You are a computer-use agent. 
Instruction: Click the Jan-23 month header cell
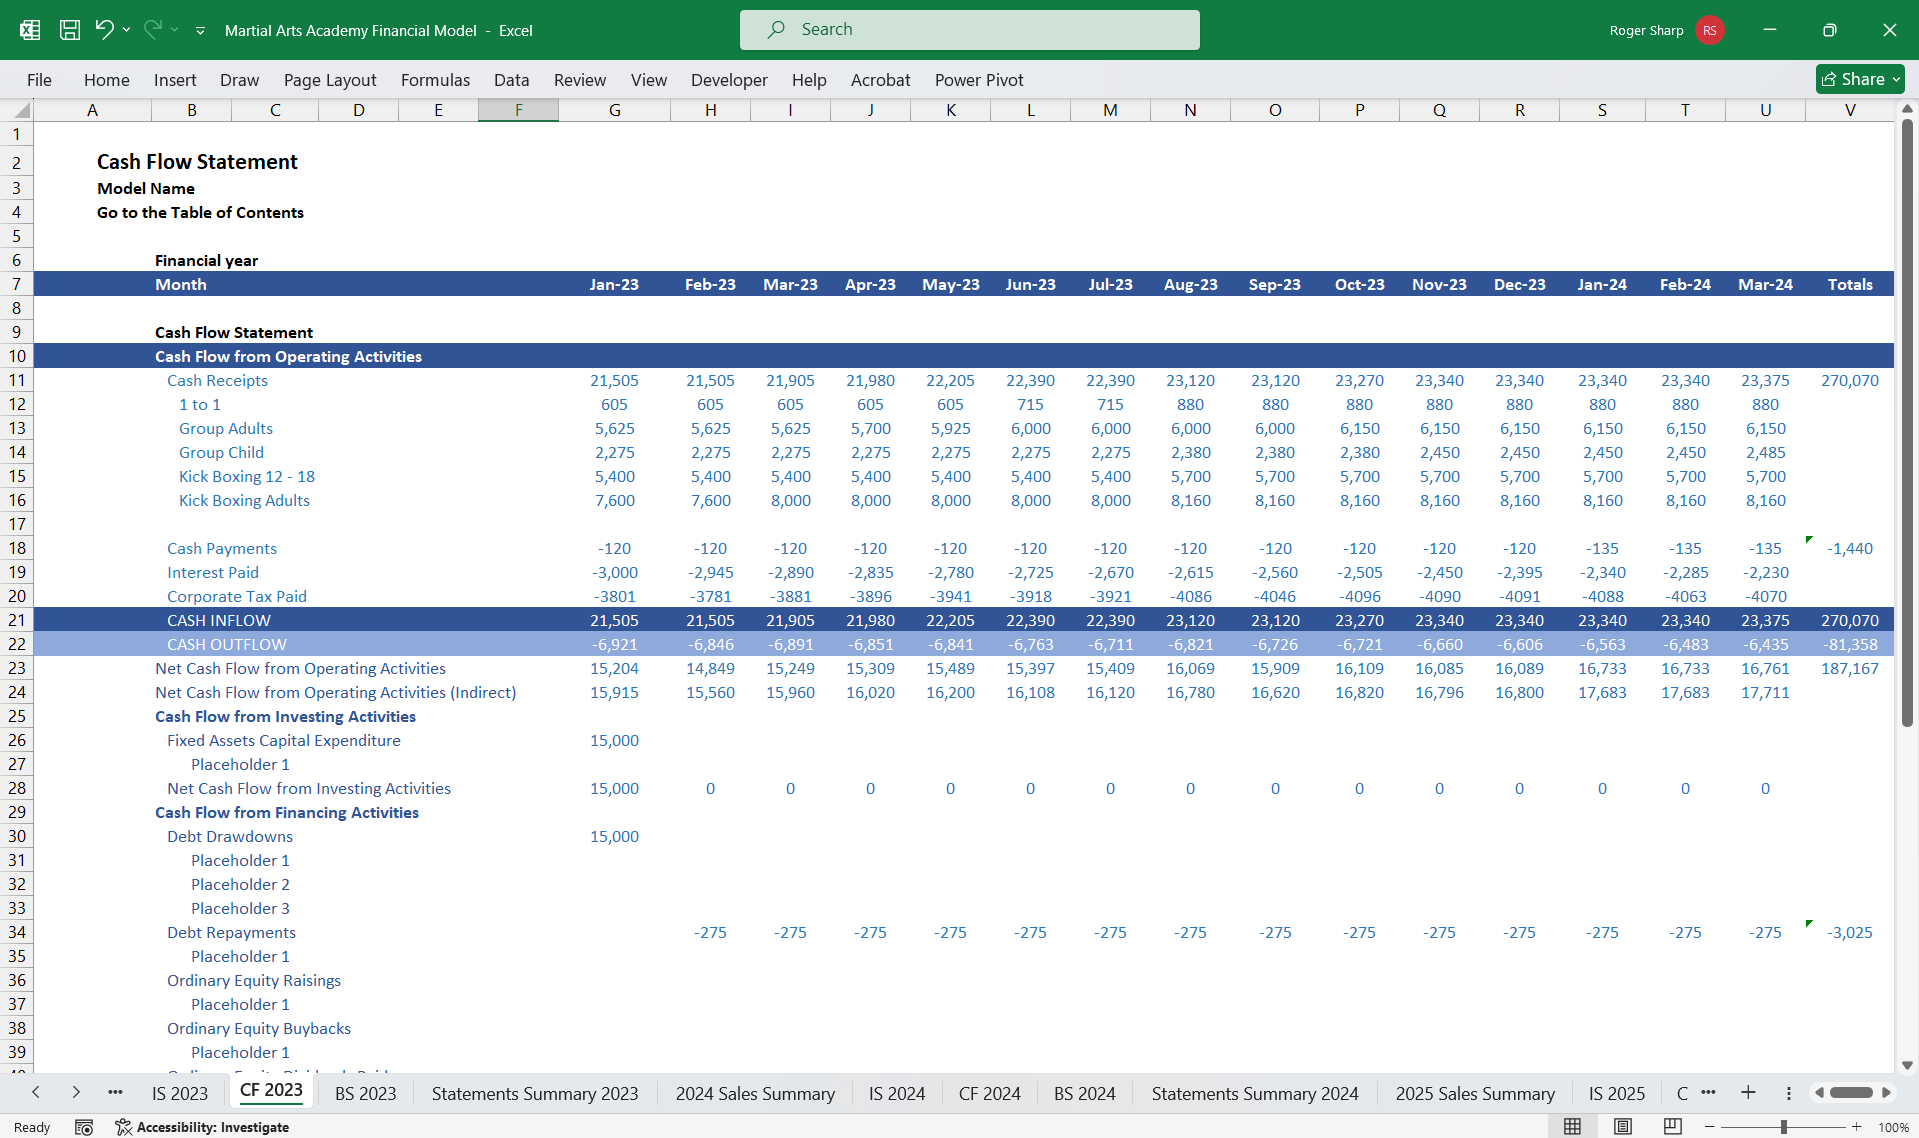coord(614,284)
